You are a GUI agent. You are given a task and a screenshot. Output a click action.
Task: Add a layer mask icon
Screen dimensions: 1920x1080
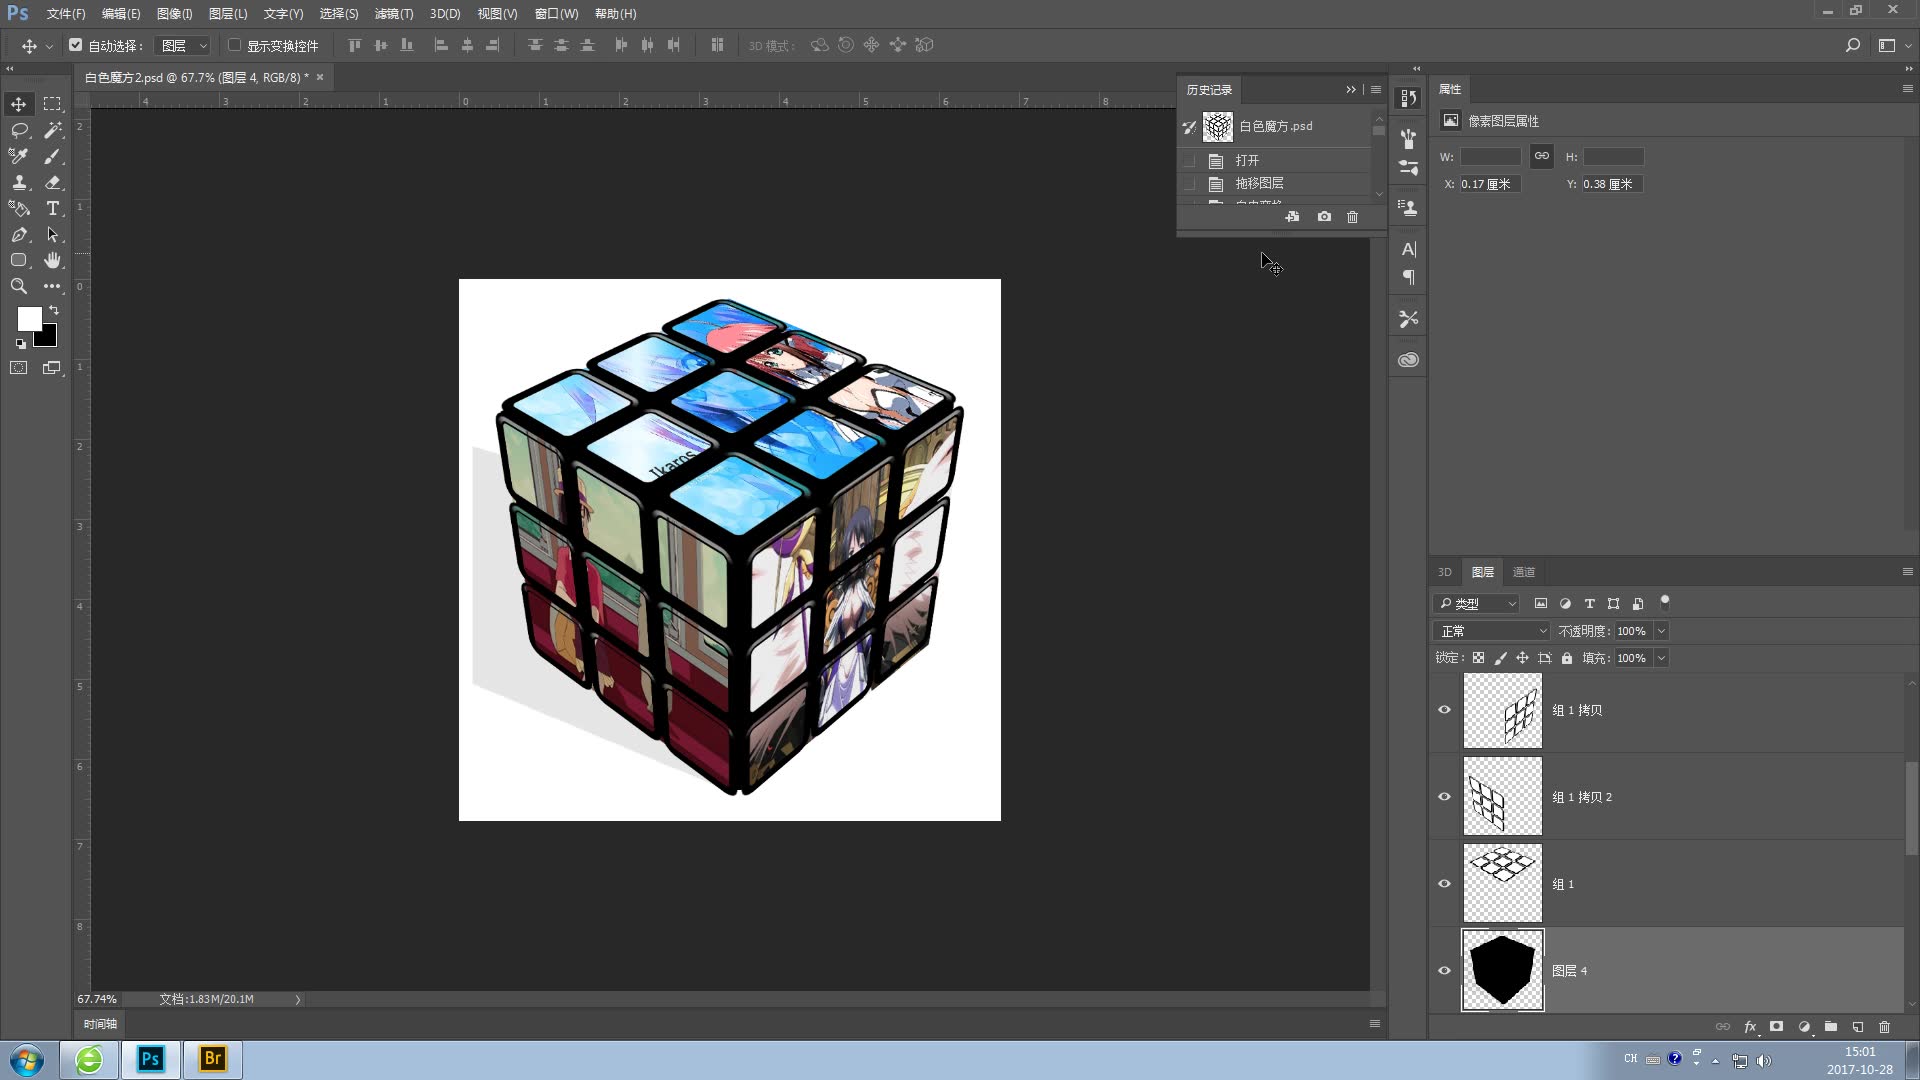1777,1027
